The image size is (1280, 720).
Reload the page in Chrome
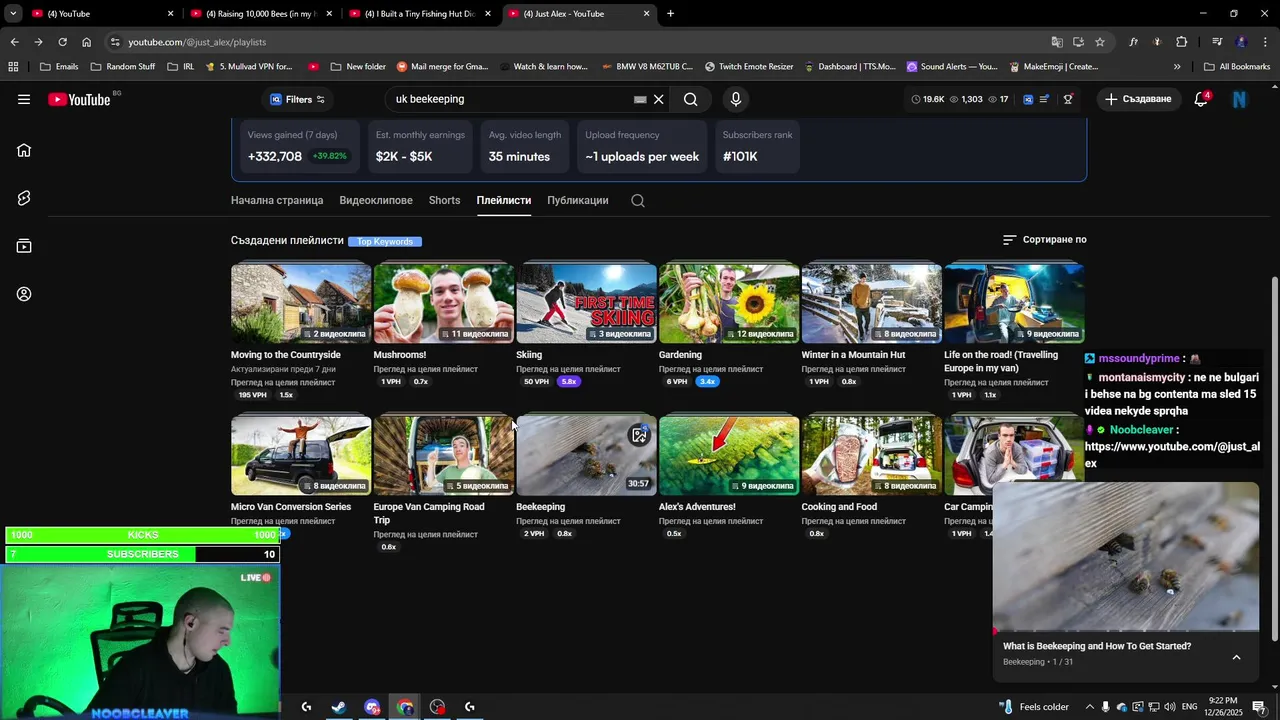tap(62, 42)
